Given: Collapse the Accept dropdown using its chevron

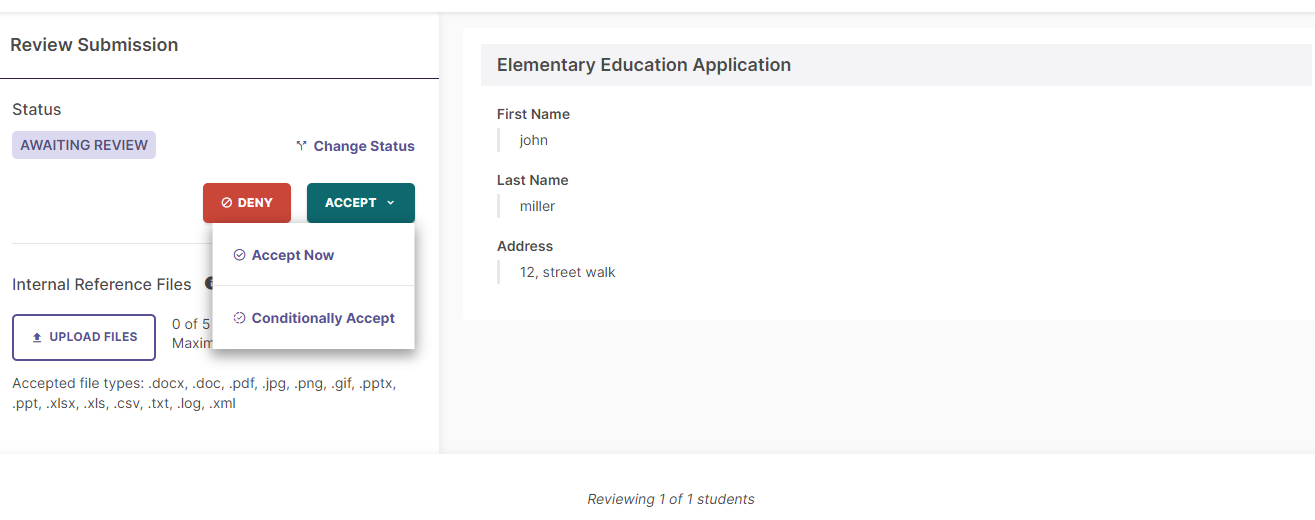Looking at the screenshot, I should 390,203.
